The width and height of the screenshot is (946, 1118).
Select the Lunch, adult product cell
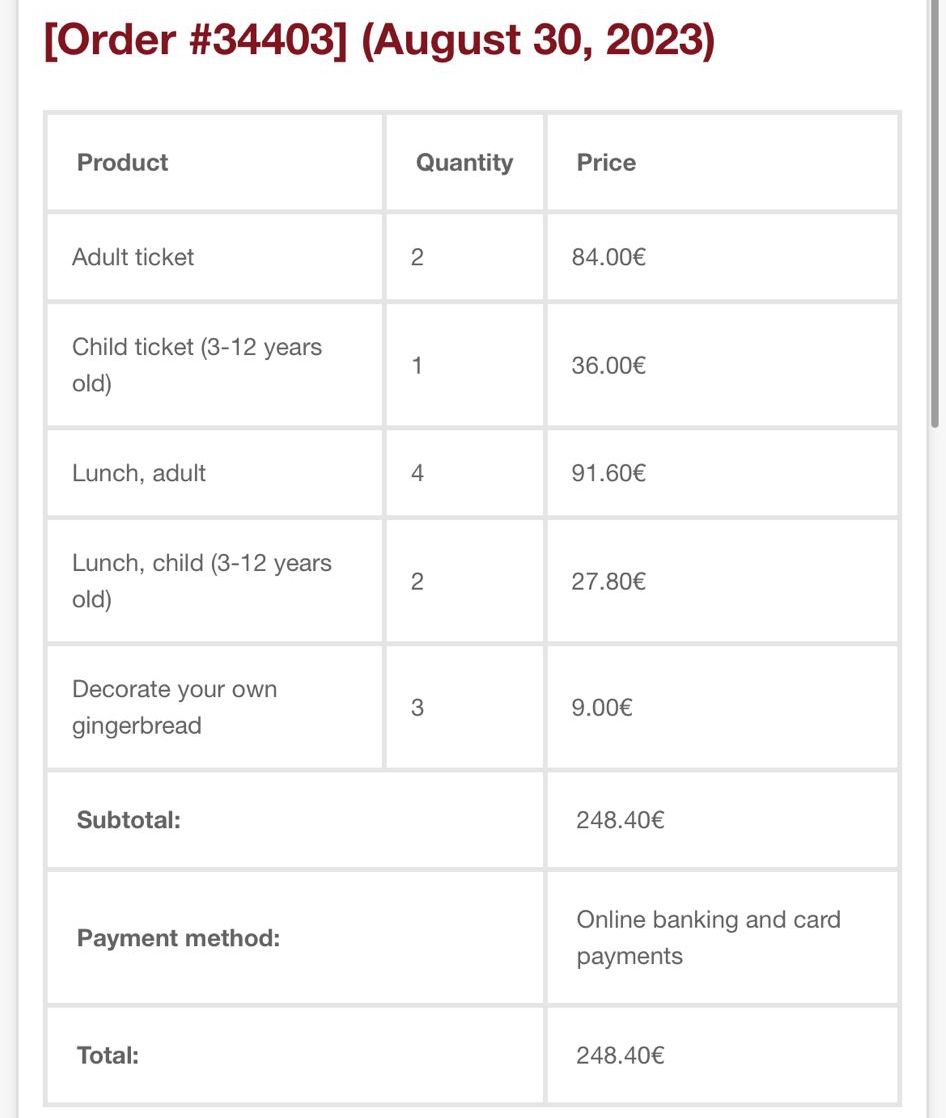pos(139,473)
